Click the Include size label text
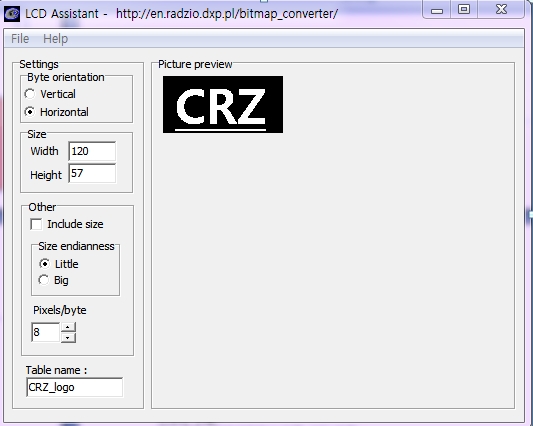The width and height of the screenshot is (533, 426). [75, 224]
